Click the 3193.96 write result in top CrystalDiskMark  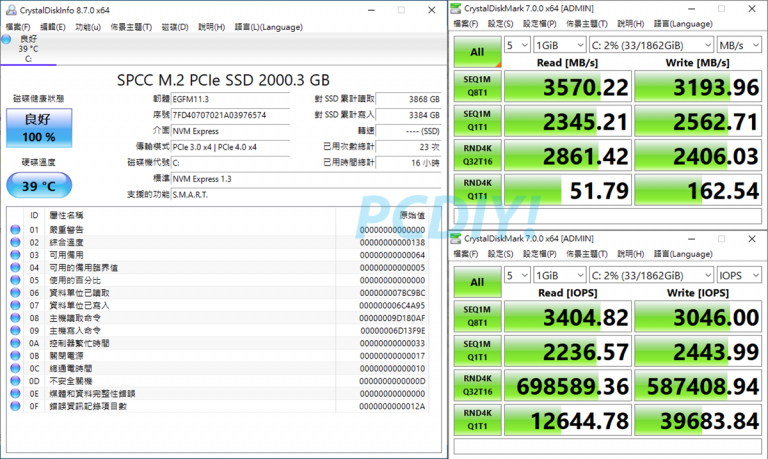click(x=698, y=87)
